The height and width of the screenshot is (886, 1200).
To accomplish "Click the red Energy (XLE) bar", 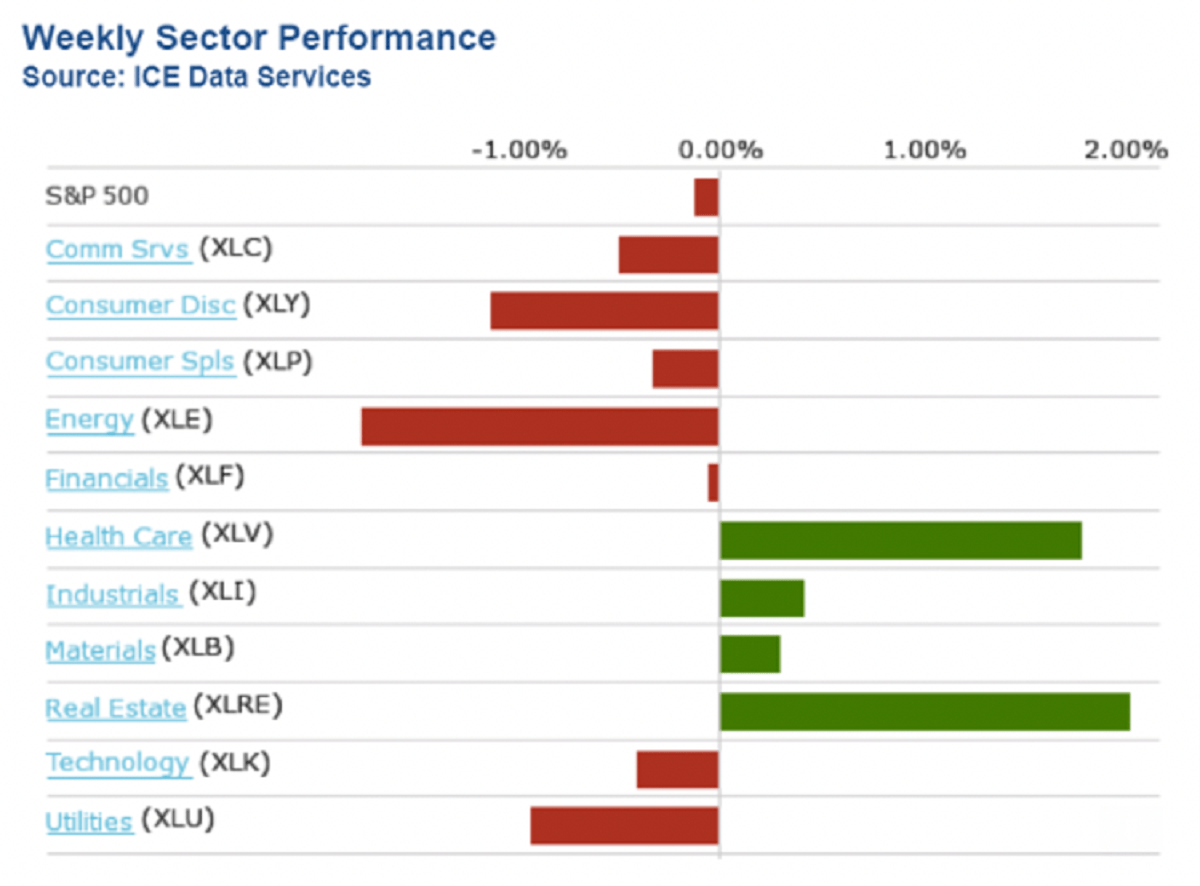I will [539, 426].
